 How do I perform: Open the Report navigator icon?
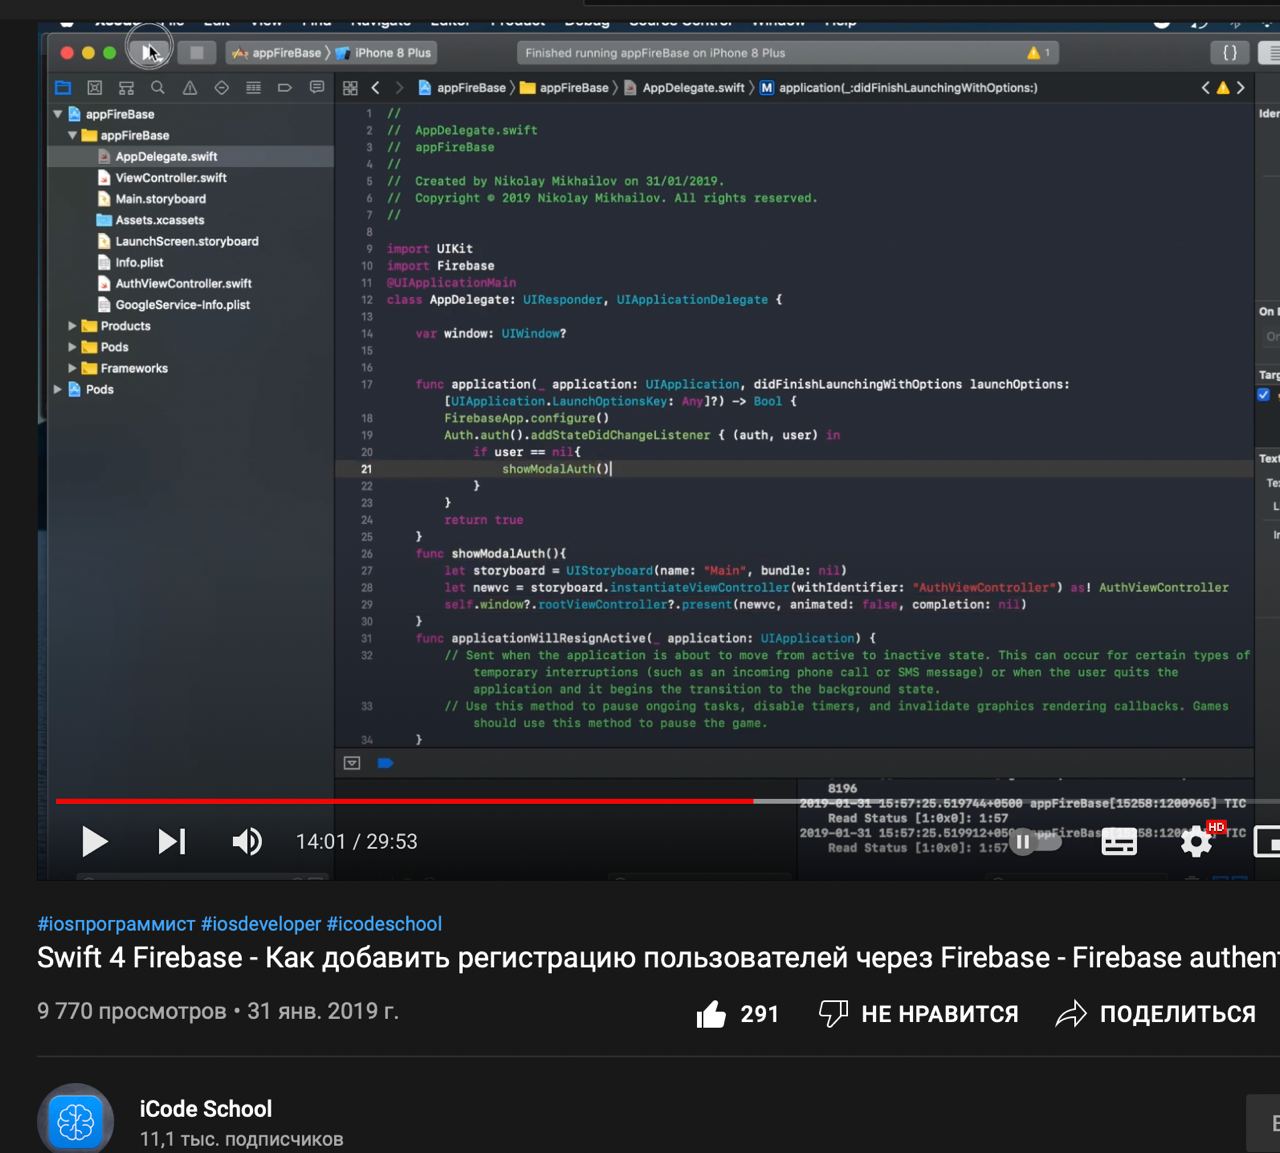click(x=317, y=88)
